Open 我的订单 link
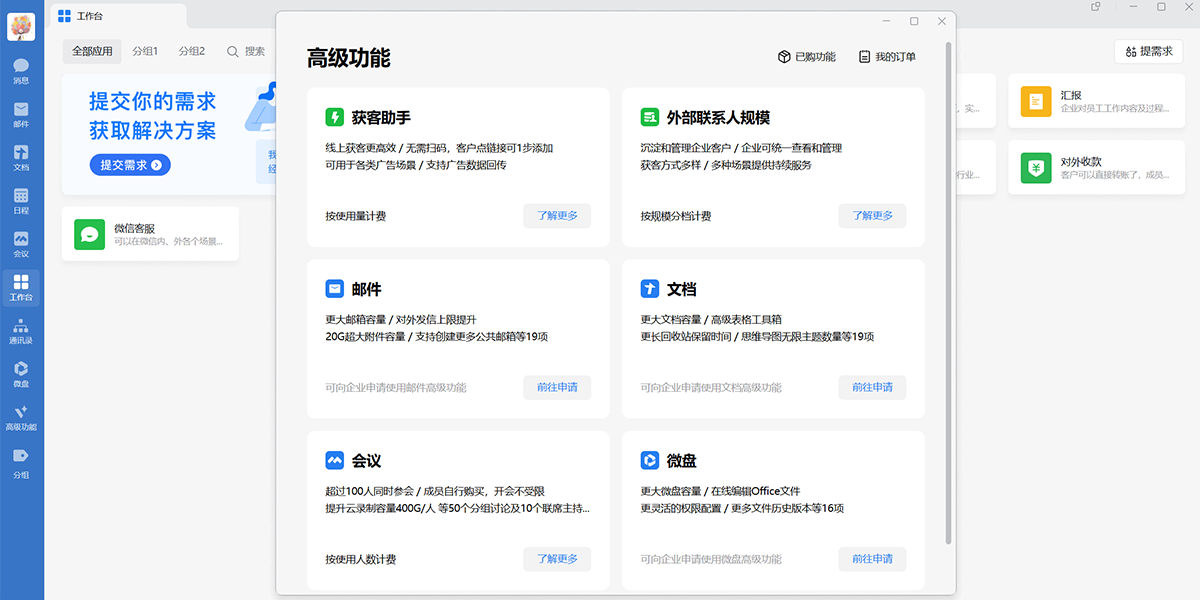 point(886,57)
